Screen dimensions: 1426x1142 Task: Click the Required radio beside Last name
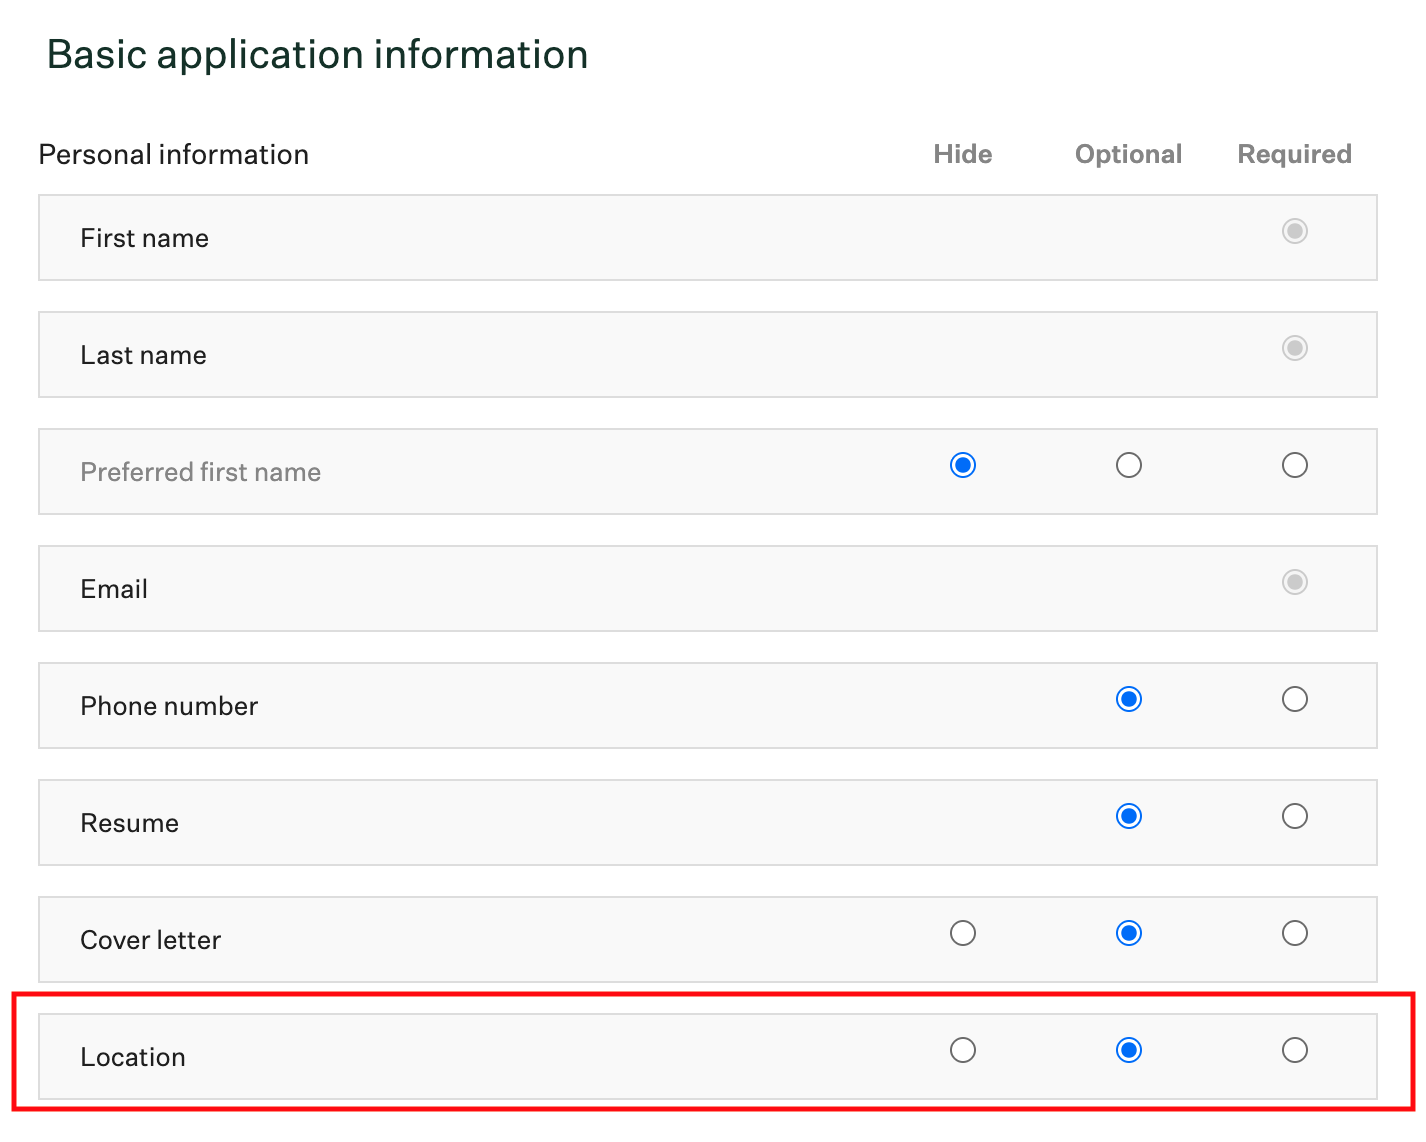click(1294, 348)
